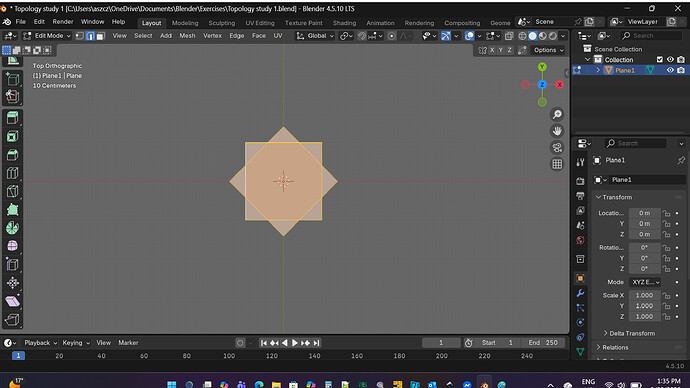Select the Rip Region tool
Screen dimensions: 690x388
[12, 320]
